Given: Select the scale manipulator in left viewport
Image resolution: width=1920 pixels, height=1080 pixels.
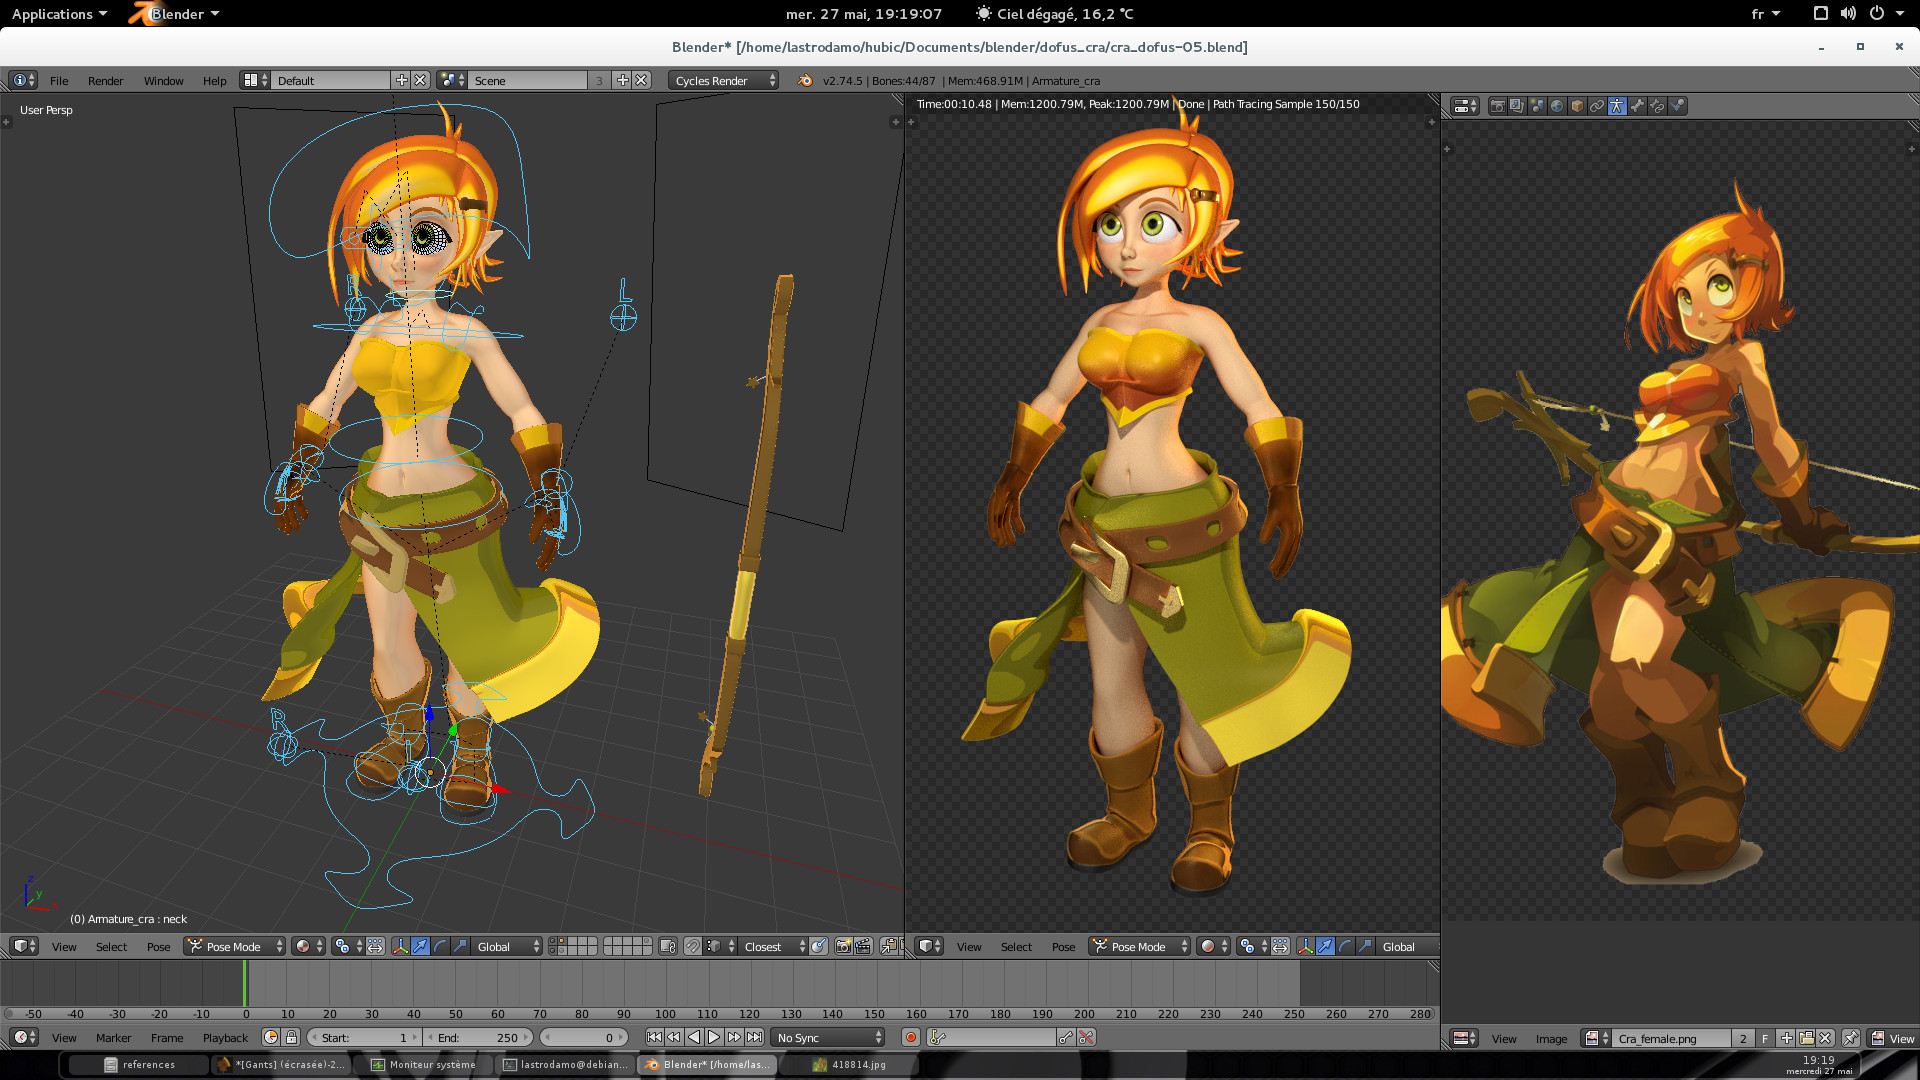Looking at the screenshot, I should pyautogui.click(x=460, y=946).
